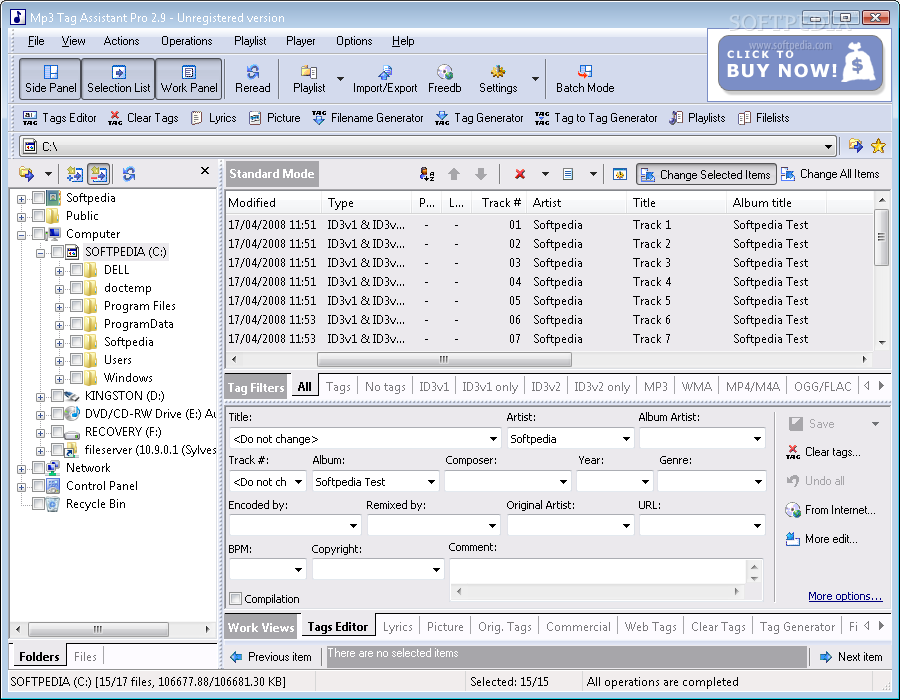Open the Playlists tool
The image size is (900, 700).
pyautogui.click(x=697, y=118)
